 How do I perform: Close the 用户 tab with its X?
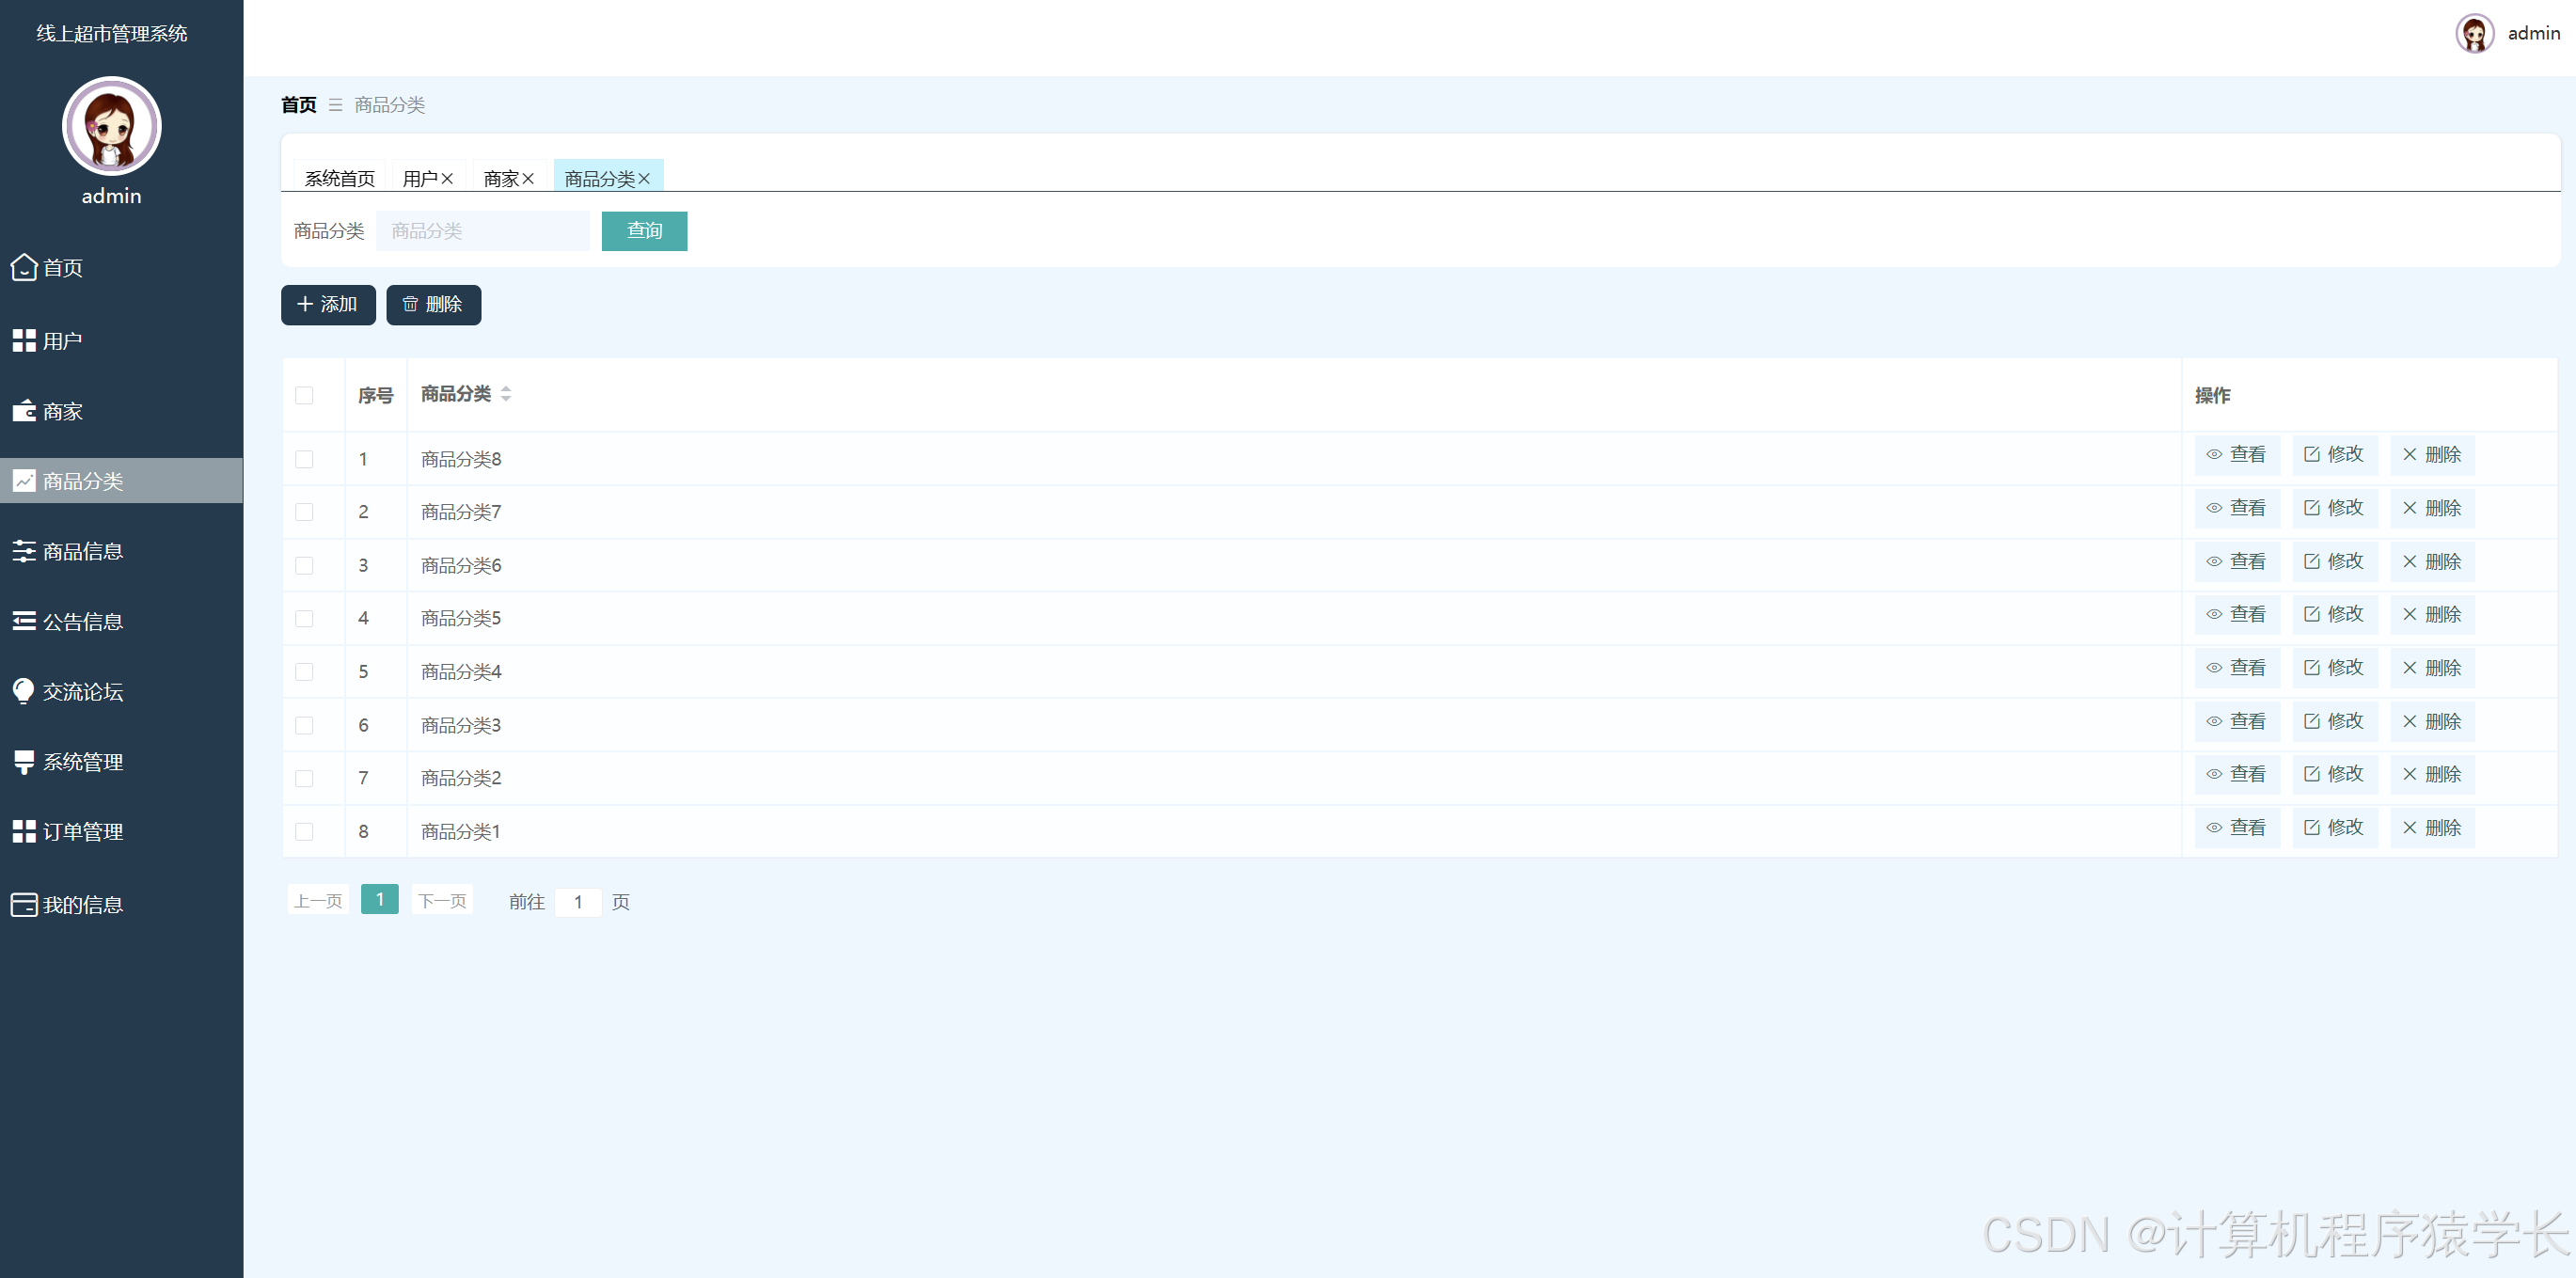(x=447, y=178)
